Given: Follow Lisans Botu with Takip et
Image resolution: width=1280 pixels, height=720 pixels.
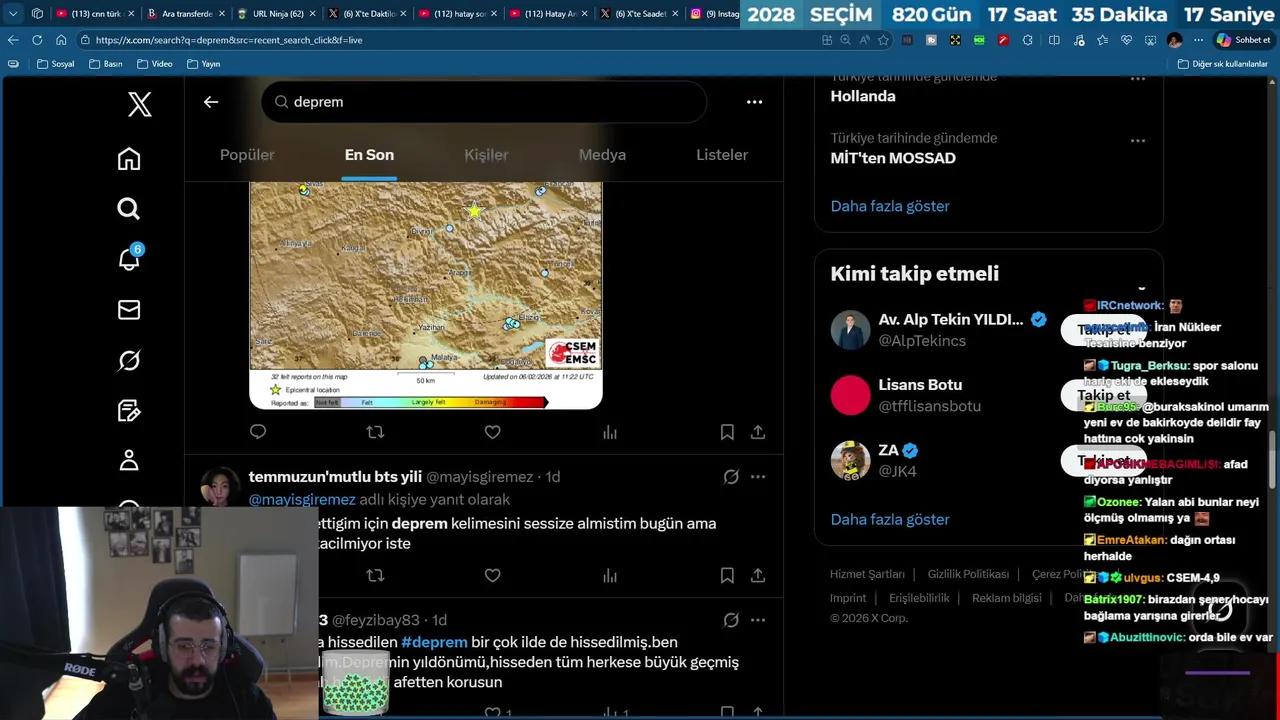Looking at the screenshot, I should (x=1104, y=396).
